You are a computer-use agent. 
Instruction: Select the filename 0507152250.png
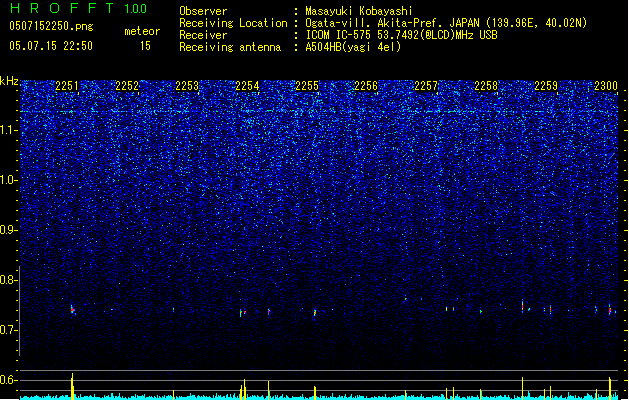[x=51, y=26]
